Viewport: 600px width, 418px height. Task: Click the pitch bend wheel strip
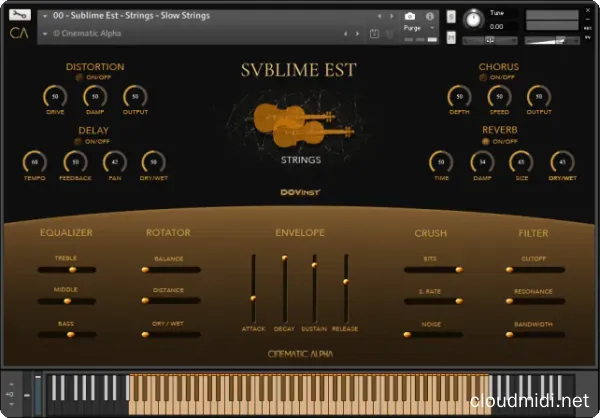coord(26,395)
